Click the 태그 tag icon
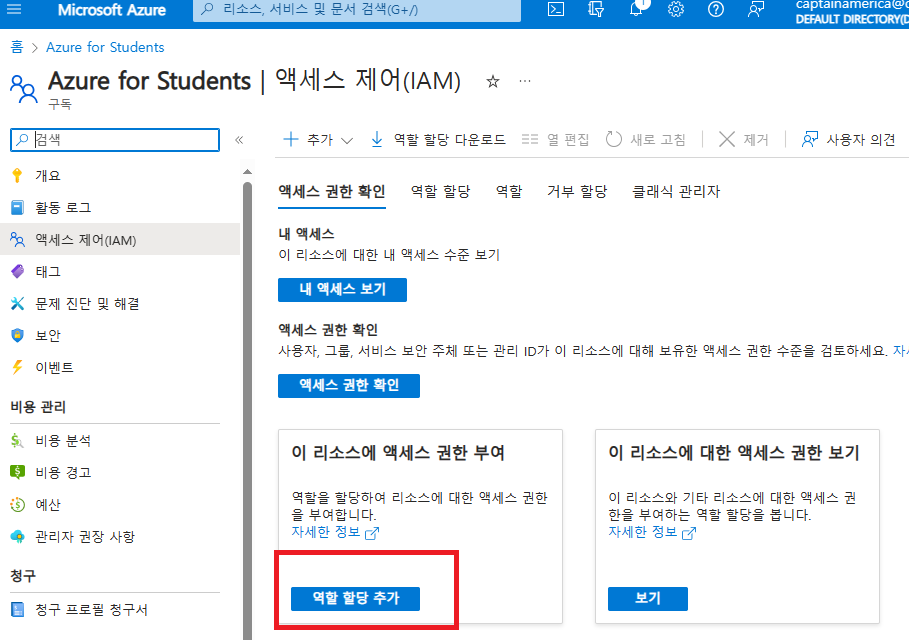This screenshot has height=640, width=909. click(x=17, y=271)
